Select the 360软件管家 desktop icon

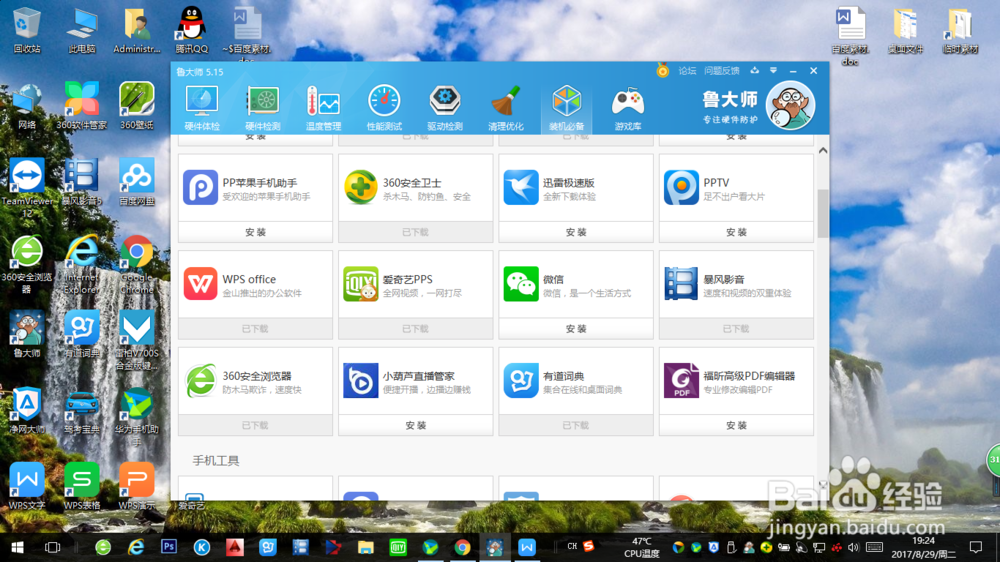82,106
